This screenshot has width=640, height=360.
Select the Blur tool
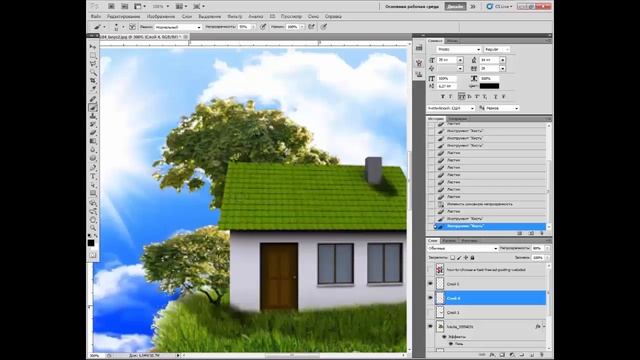pyautogui.click(x=93, y=150)
